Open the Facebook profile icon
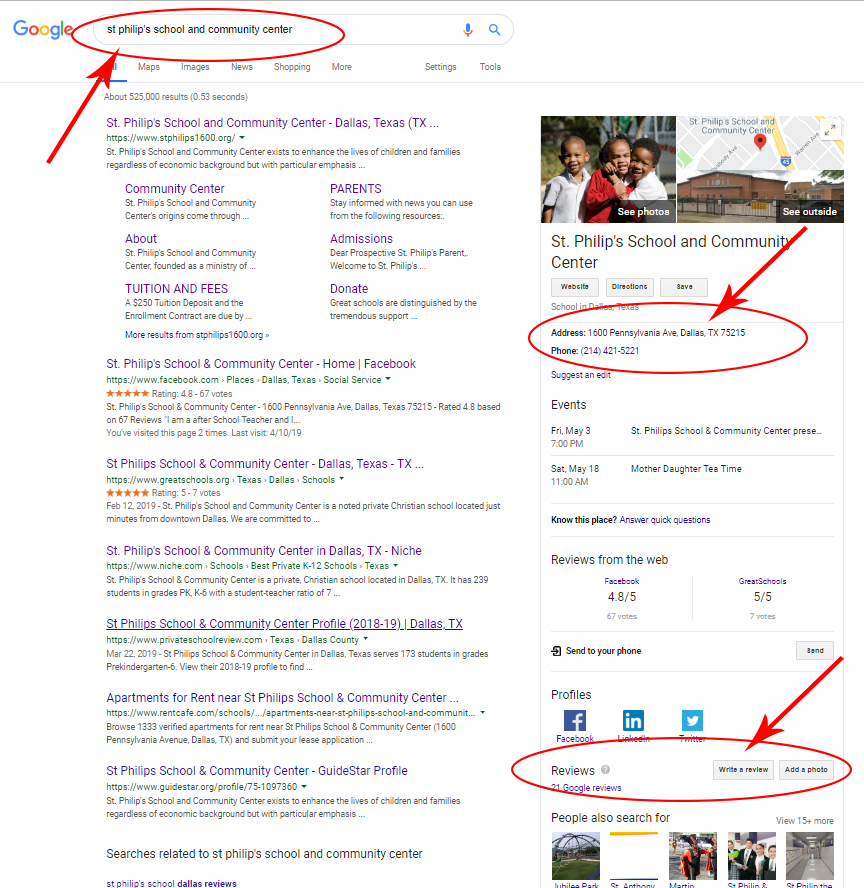The image size is (864, 888). 575,720
